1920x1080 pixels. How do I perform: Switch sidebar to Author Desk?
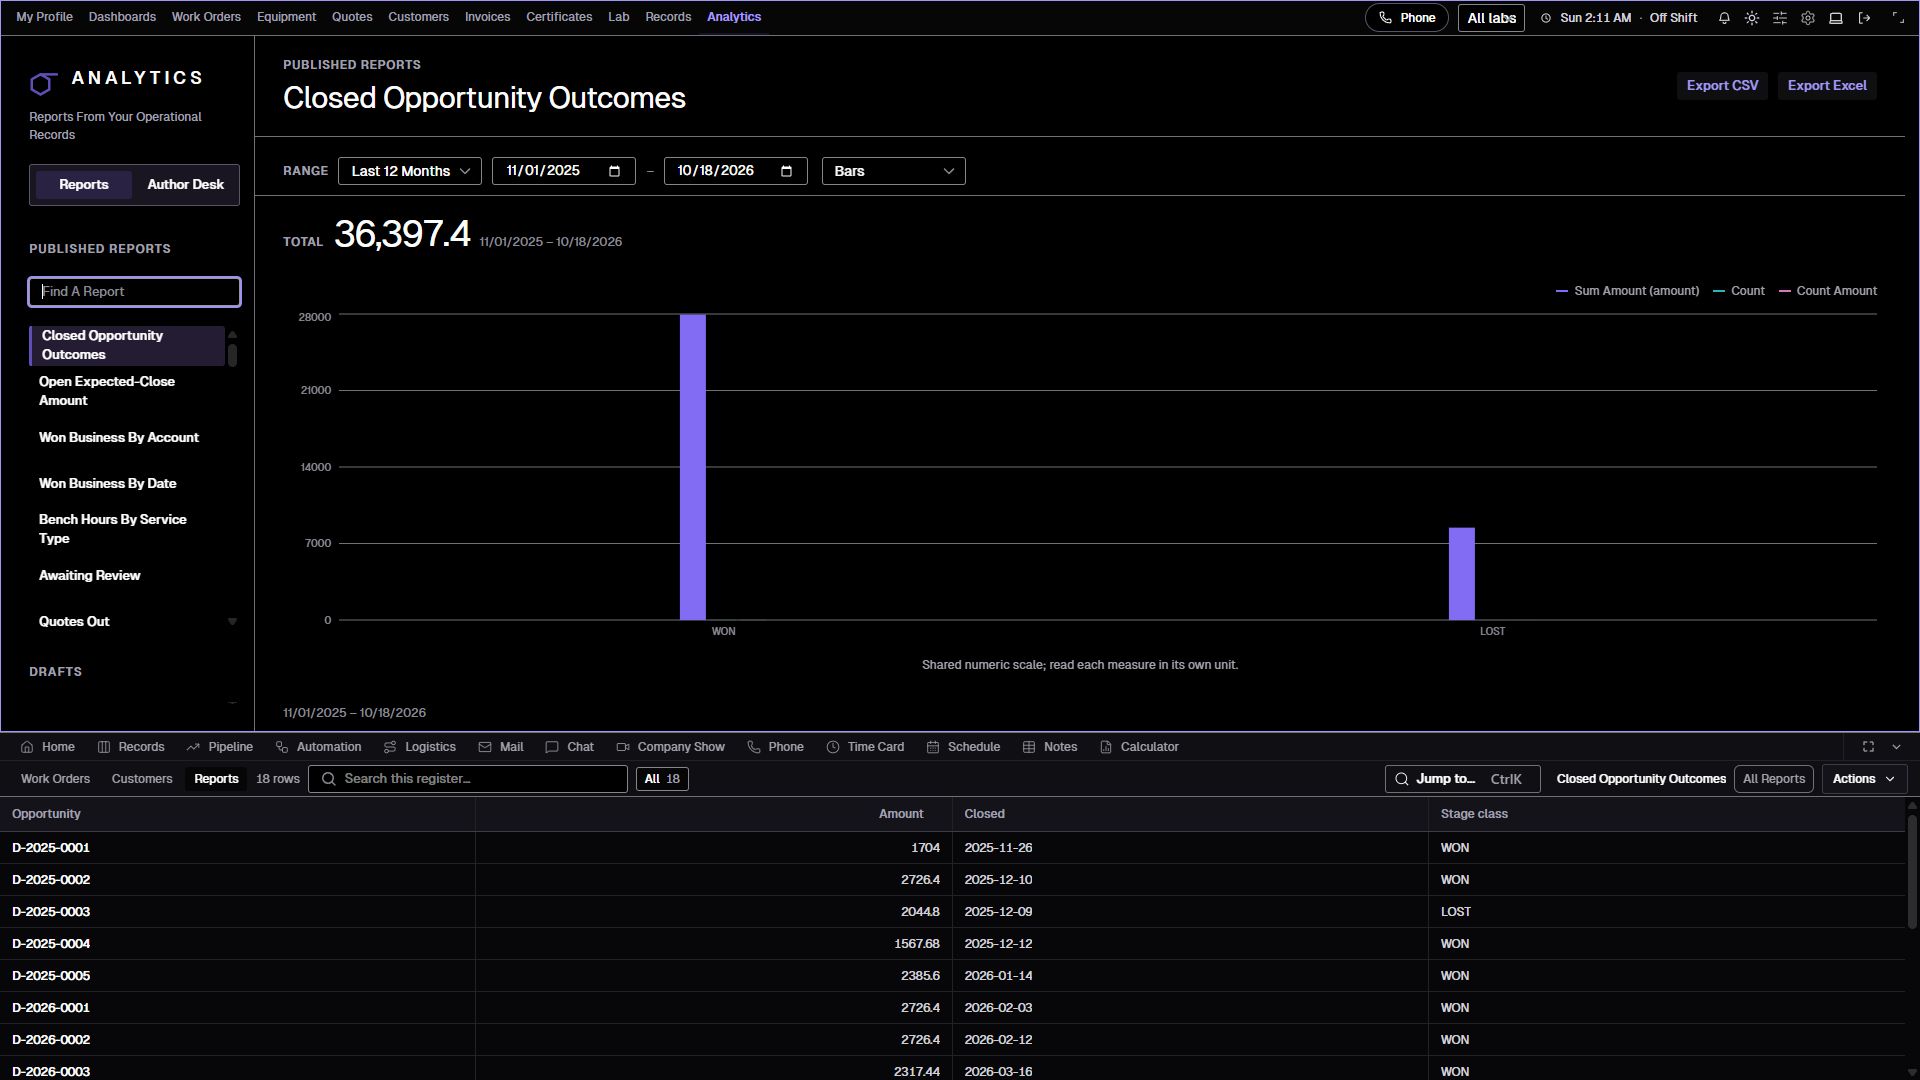point(186,185)
